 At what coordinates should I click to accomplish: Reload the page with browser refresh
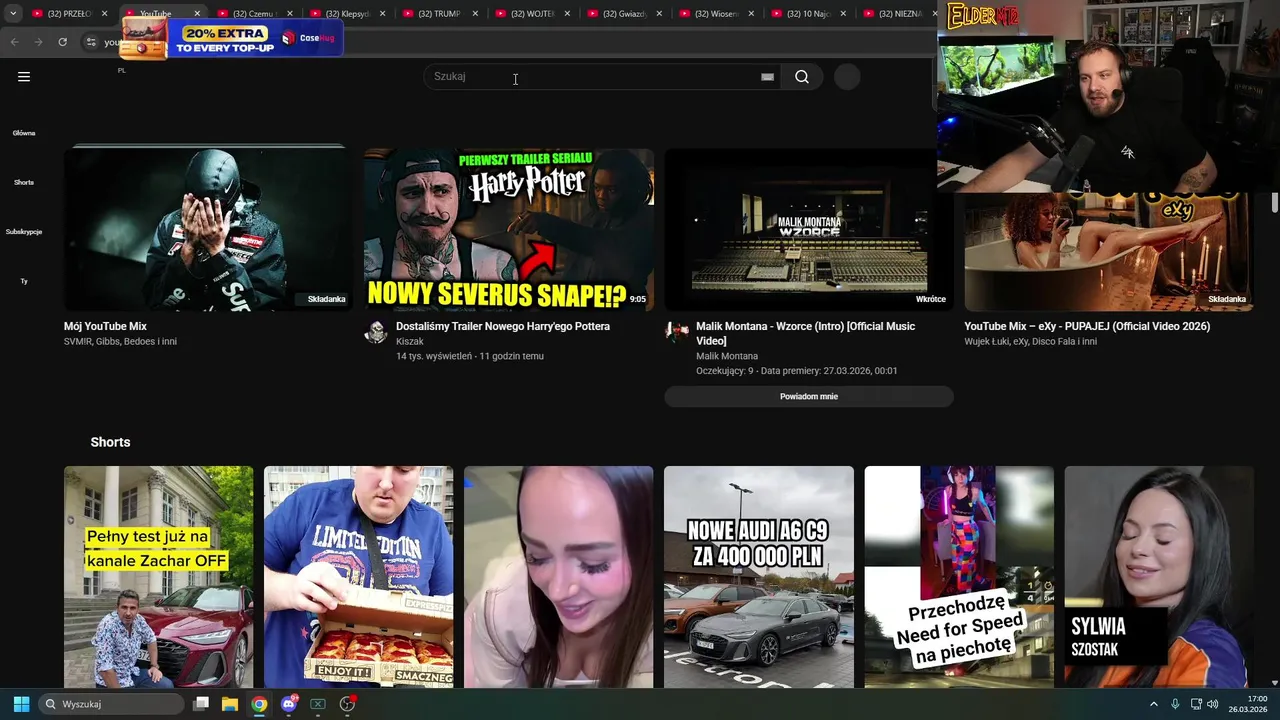click(62, 42)
